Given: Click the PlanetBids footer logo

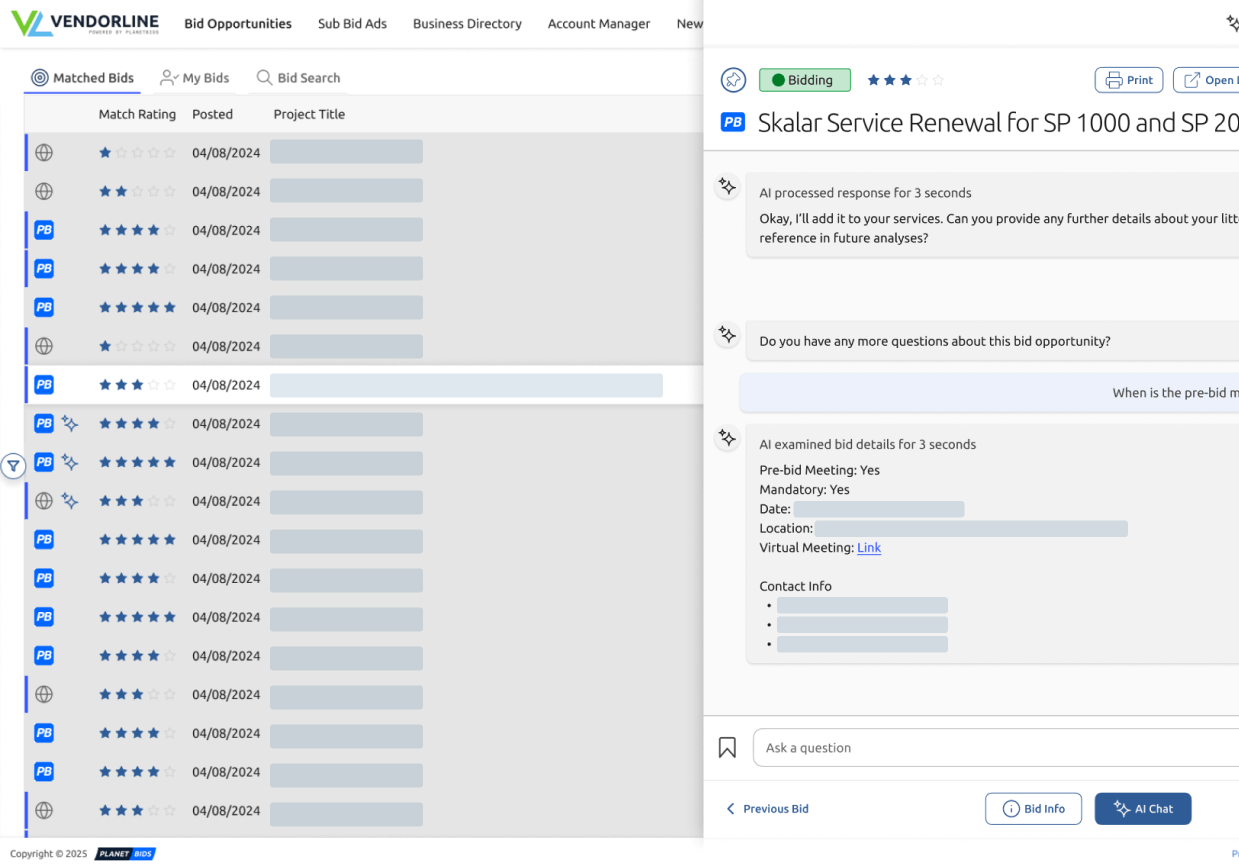Looking at the screenshot, I should point(125,854).
